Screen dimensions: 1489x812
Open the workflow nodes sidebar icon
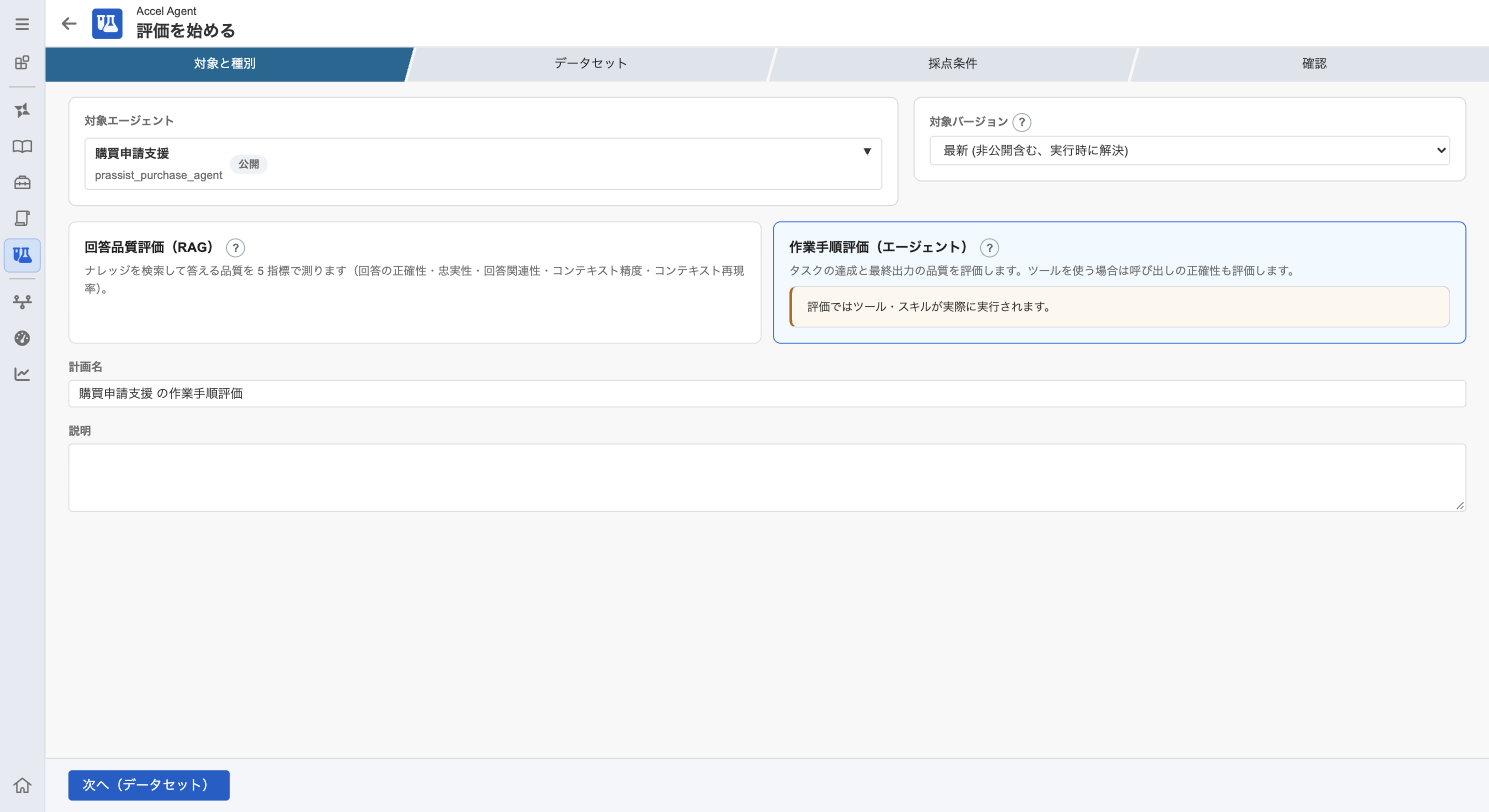pos(22,302)
